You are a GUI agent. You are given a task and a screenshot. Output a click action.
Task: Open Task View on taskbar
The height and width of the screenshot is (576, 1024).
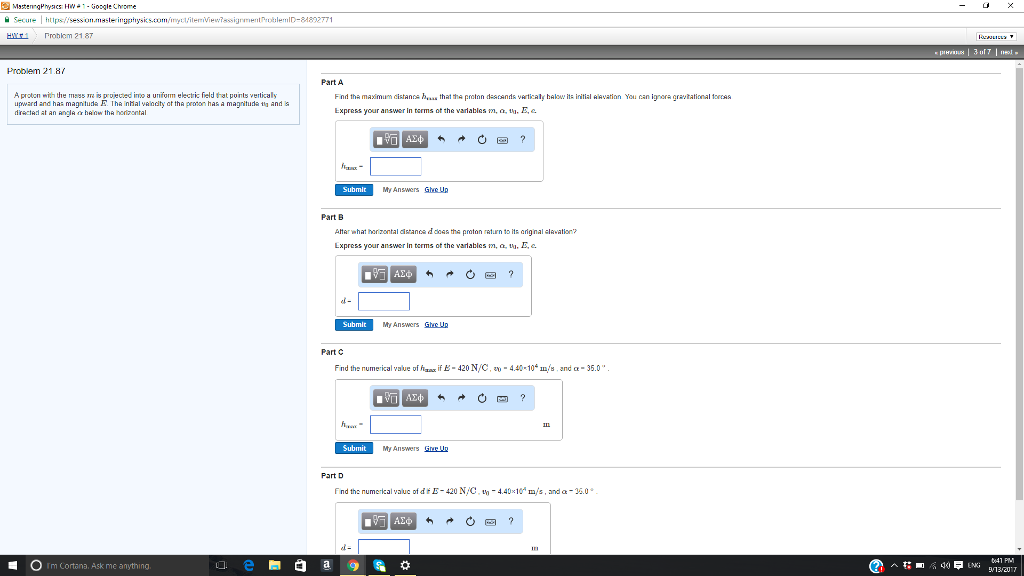(221, 566)
